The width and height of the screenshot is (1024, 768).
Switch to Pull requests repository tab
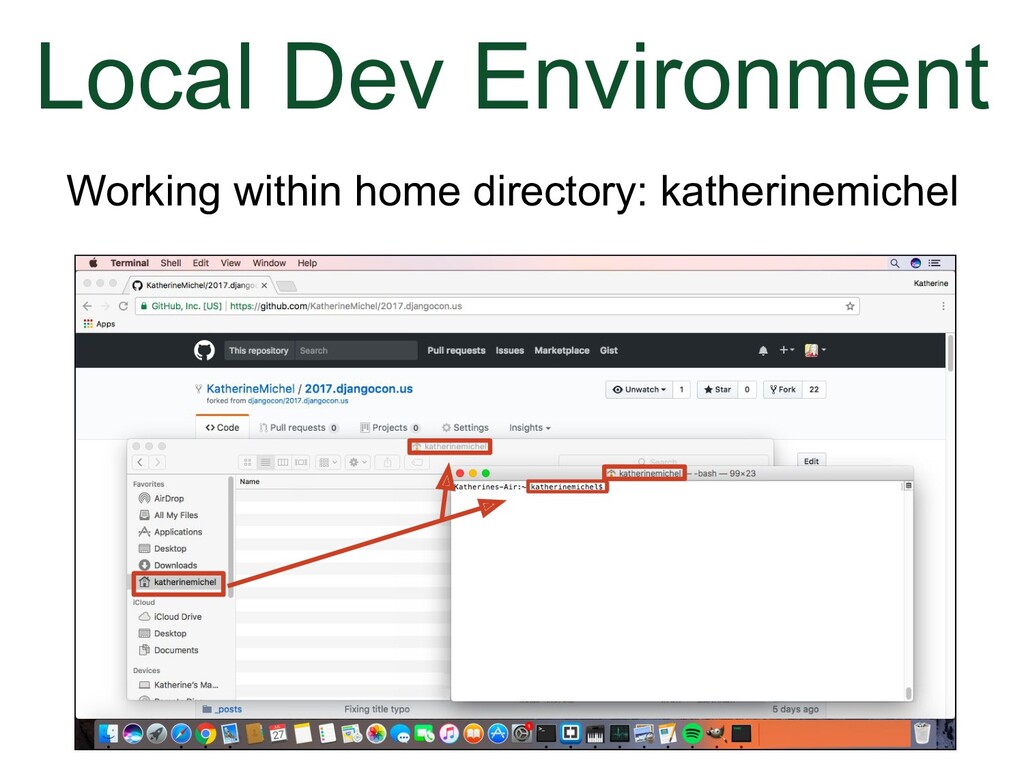(298, 428)
